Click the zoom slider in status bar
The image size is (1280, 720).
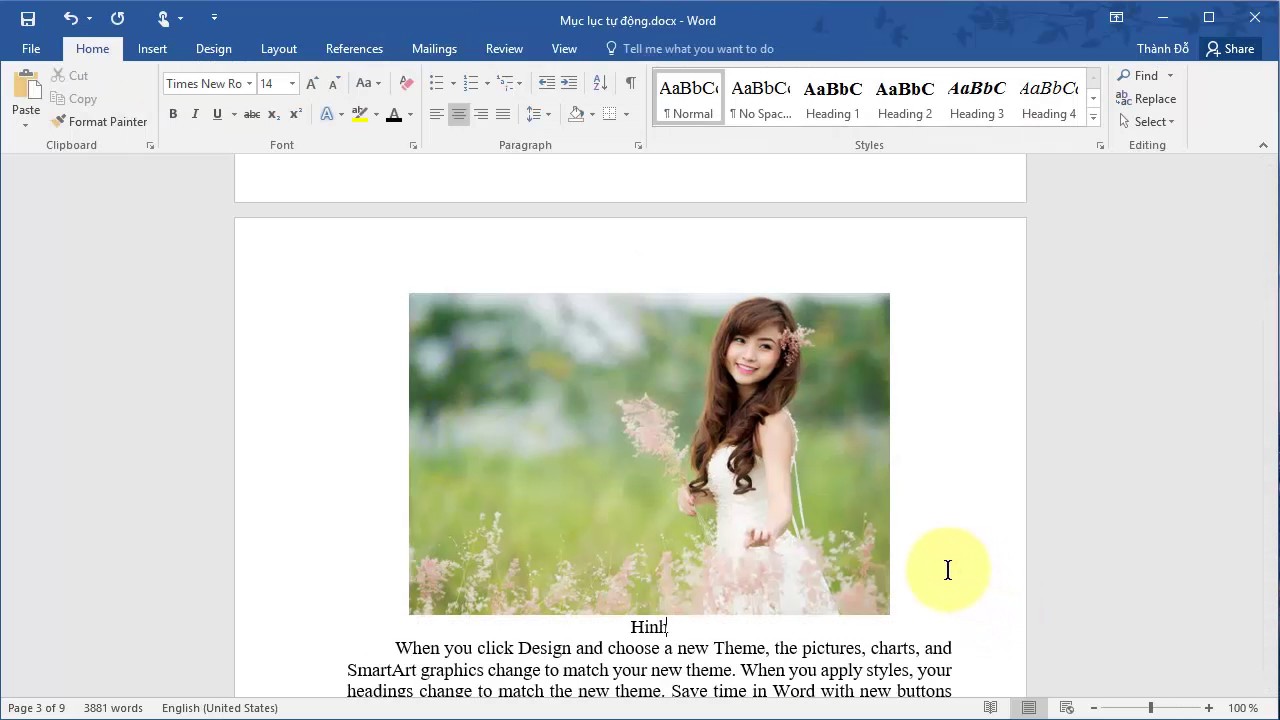1150,708
